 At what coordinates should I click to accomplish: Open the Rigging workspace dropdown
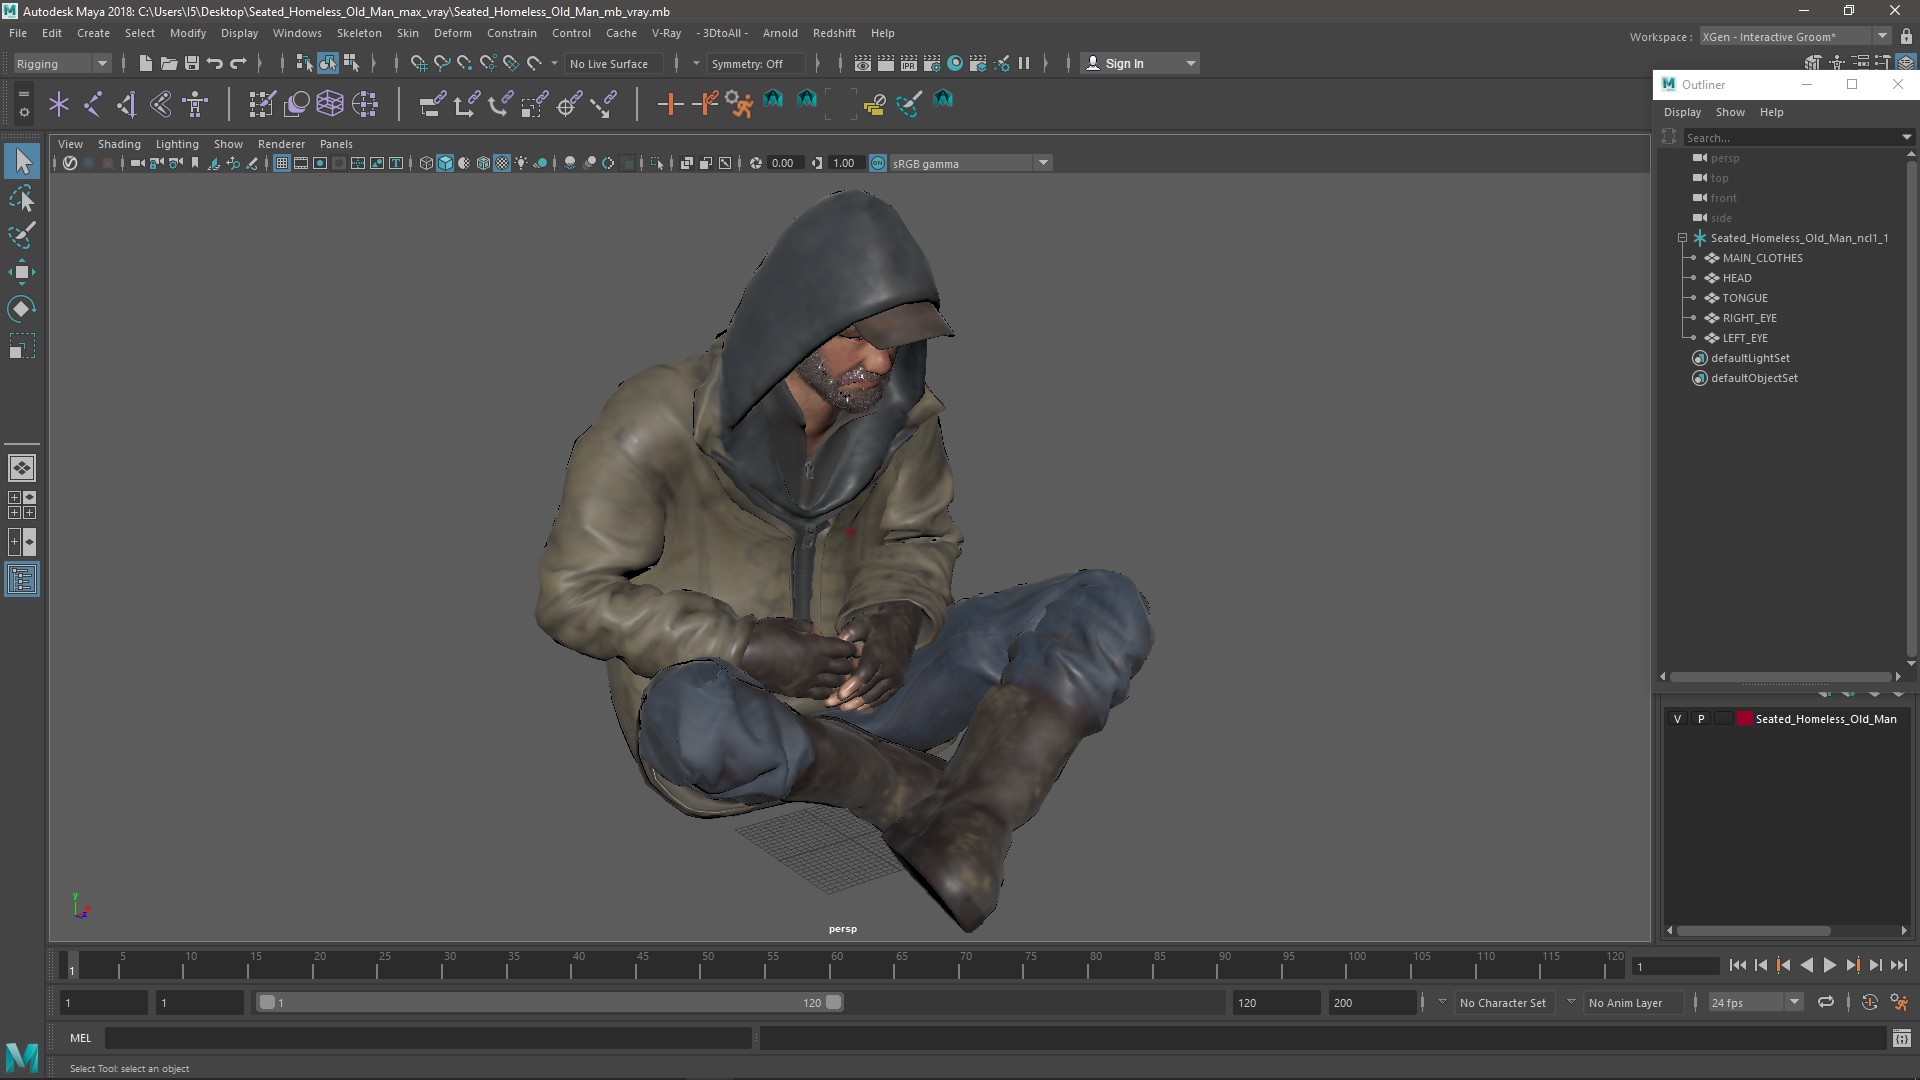pos(59,62)
